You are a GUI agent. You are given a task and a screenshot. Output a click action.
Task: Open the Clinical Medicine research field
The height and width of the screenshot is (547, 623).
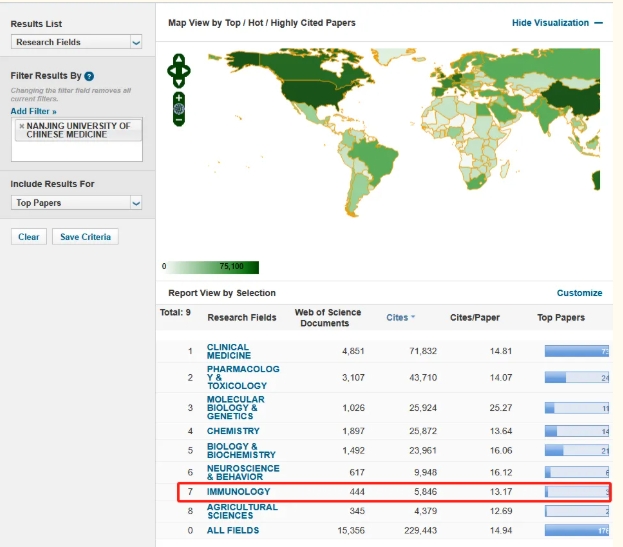(x=229, y=351)
